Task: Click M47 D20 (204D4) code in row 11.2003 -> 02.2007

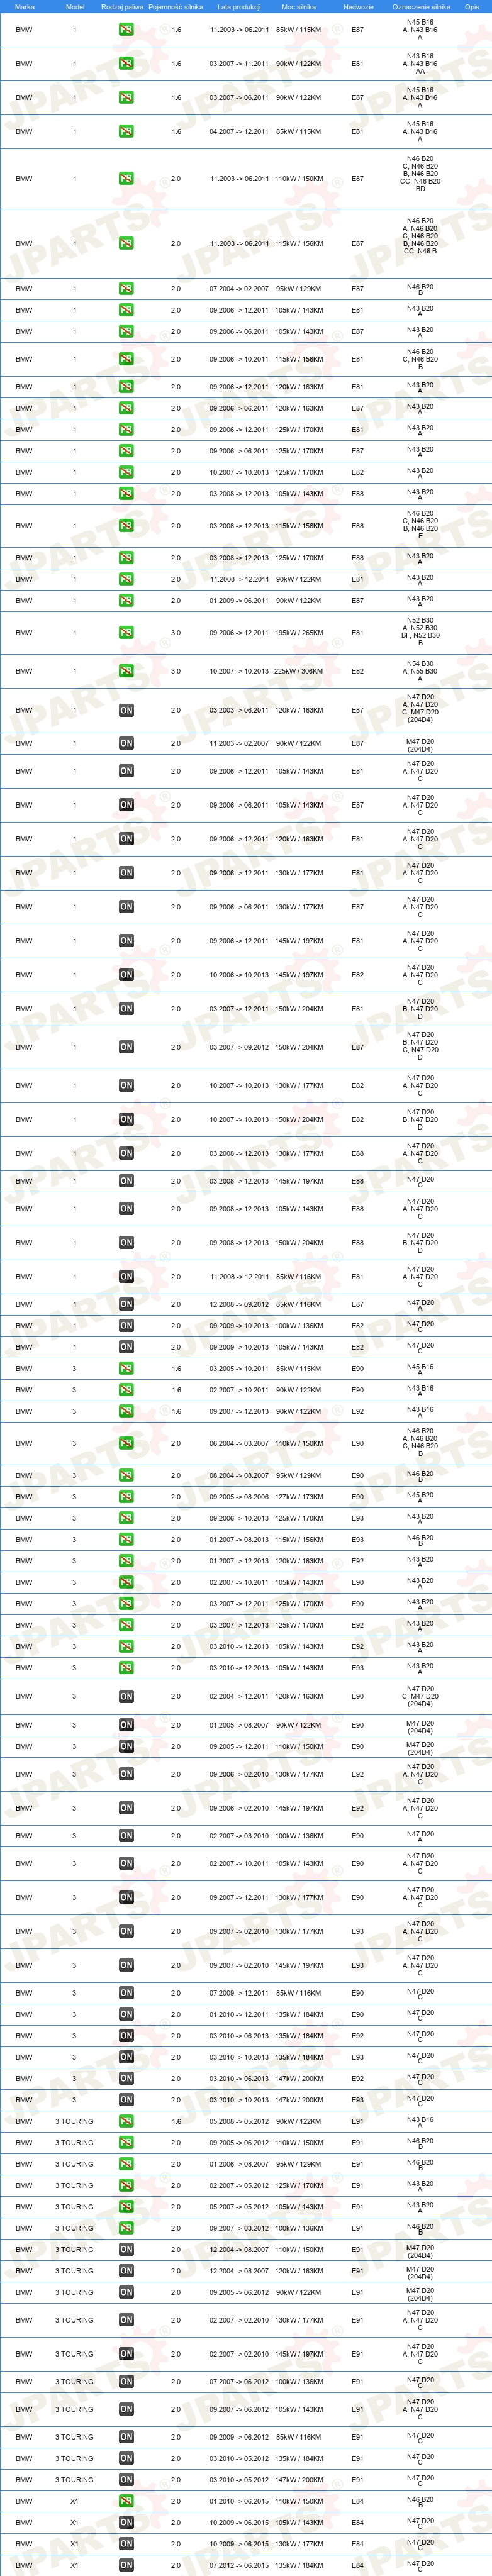Action: click(x=420, y=744)
